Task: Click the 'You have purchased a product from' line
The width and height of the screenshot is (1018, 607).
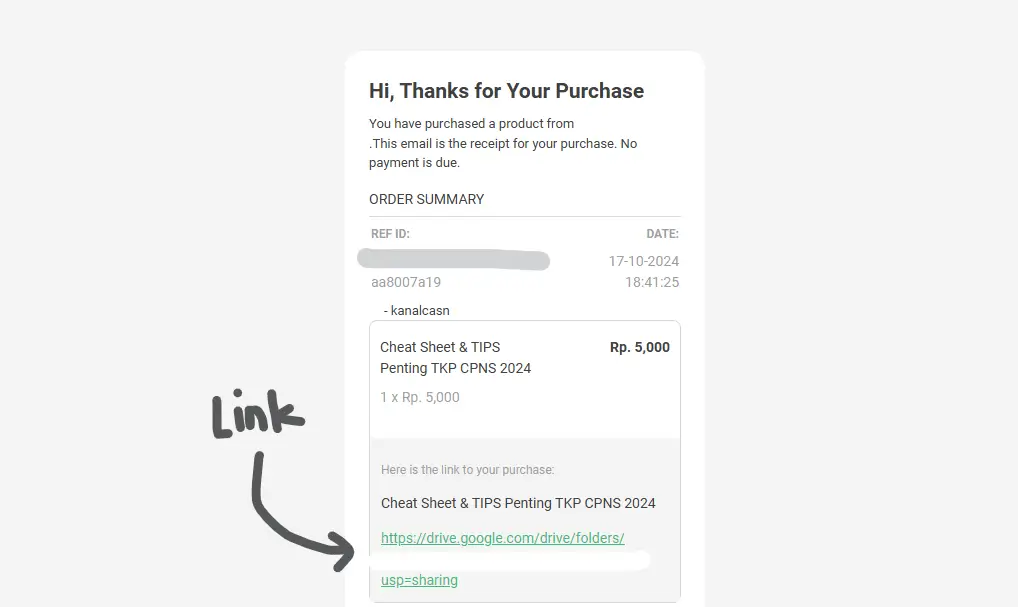Action: point(471,124)
